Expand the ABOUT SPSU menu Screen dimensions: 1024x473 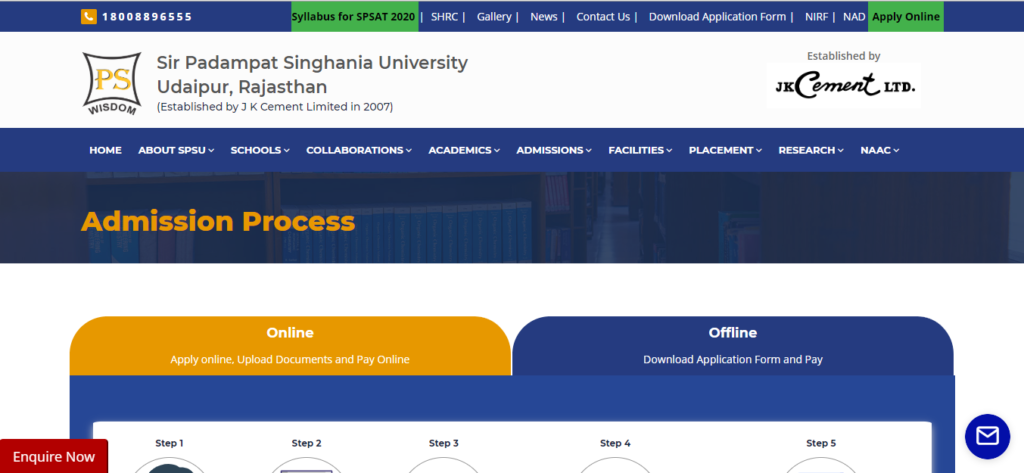click(x=176, y=150)
